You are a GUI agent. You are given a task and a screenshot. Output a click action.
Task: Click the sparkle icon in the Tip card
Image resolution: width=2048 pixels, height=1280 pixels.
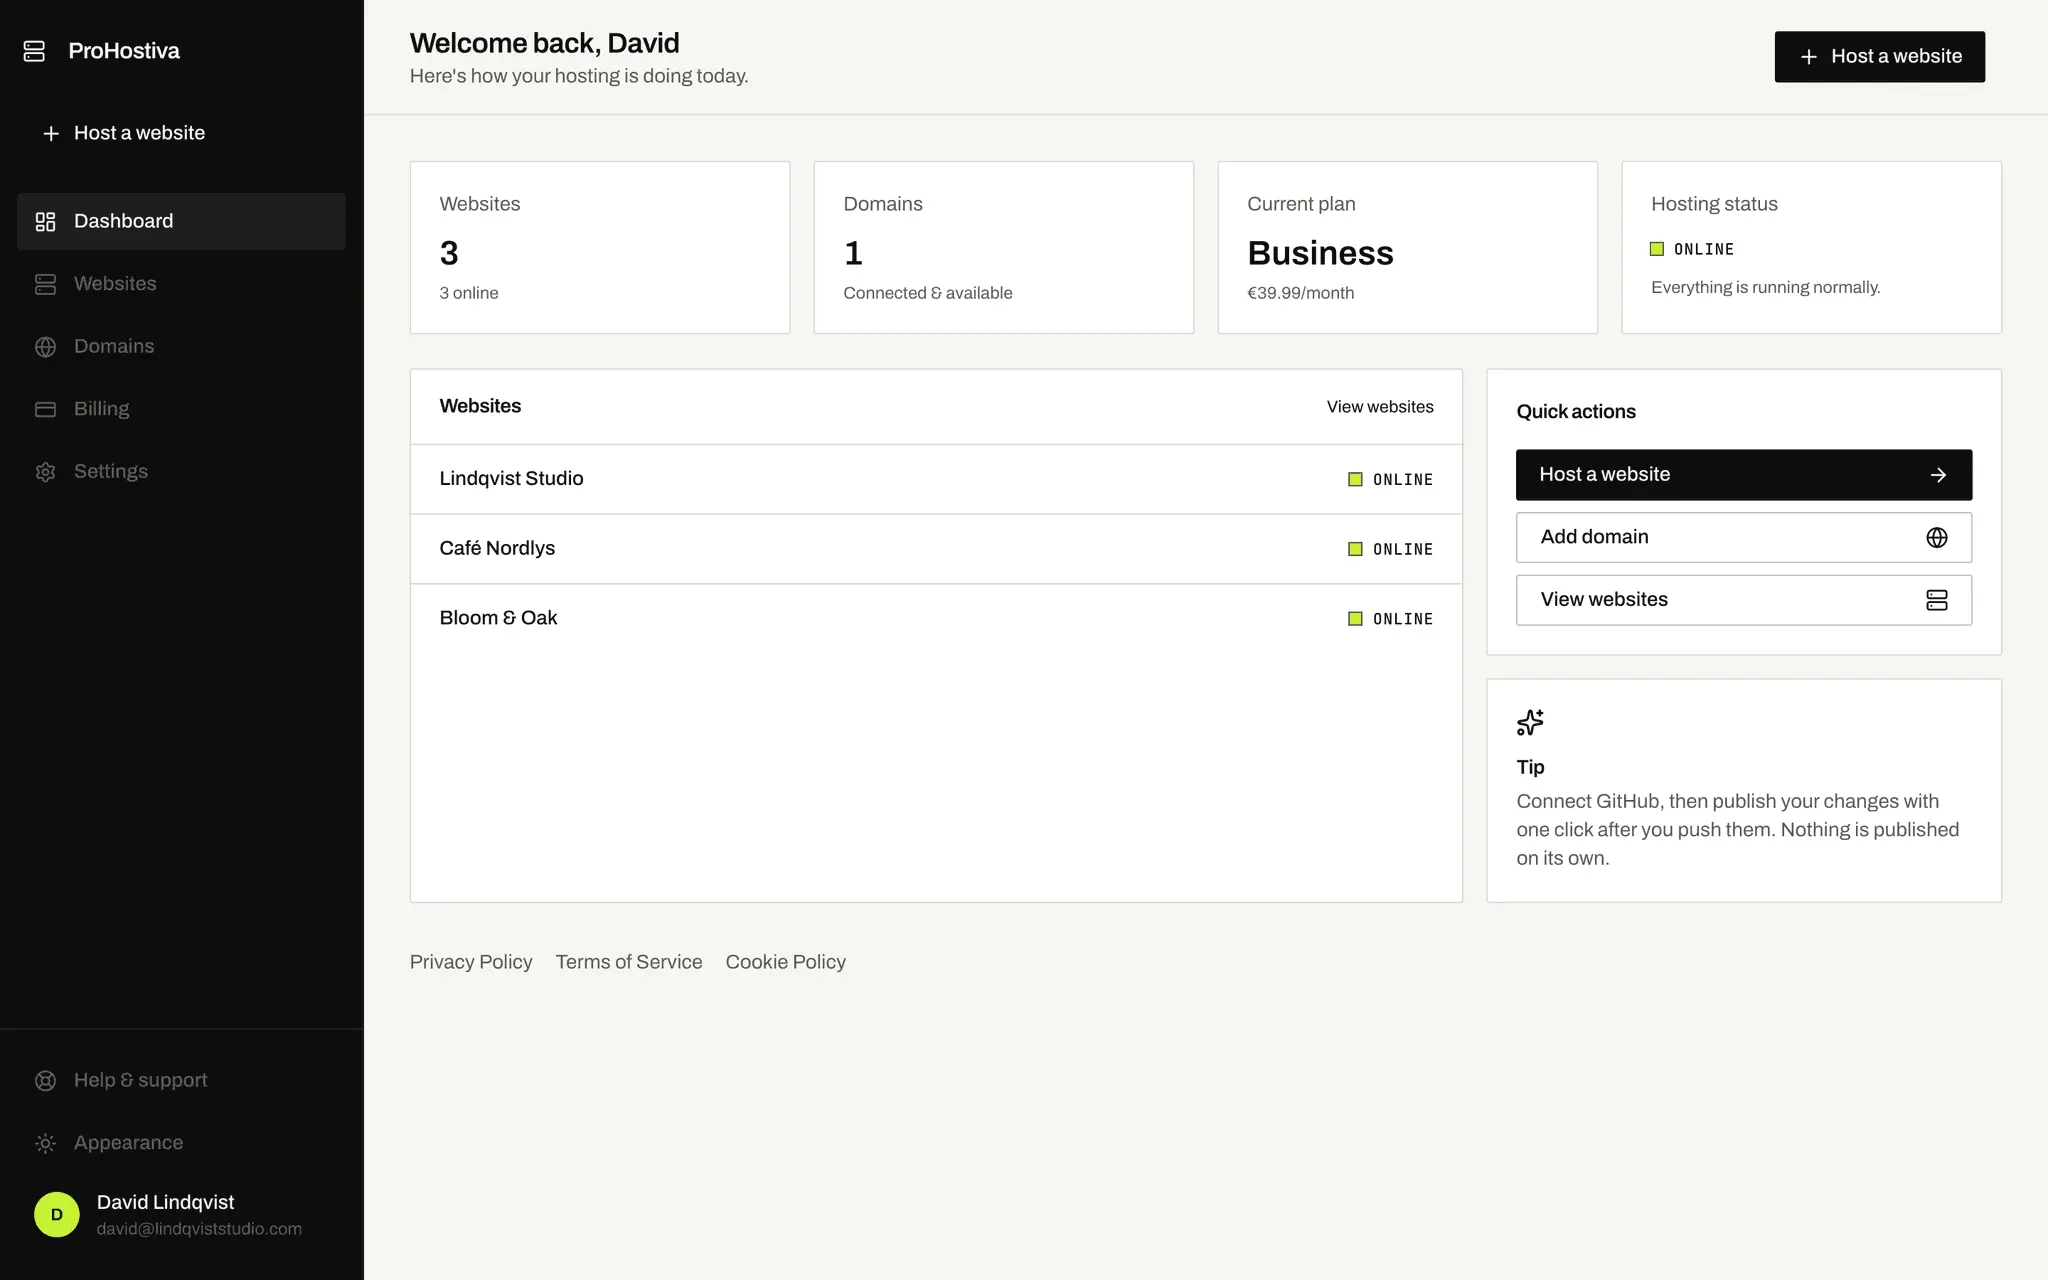[1530, 722]
